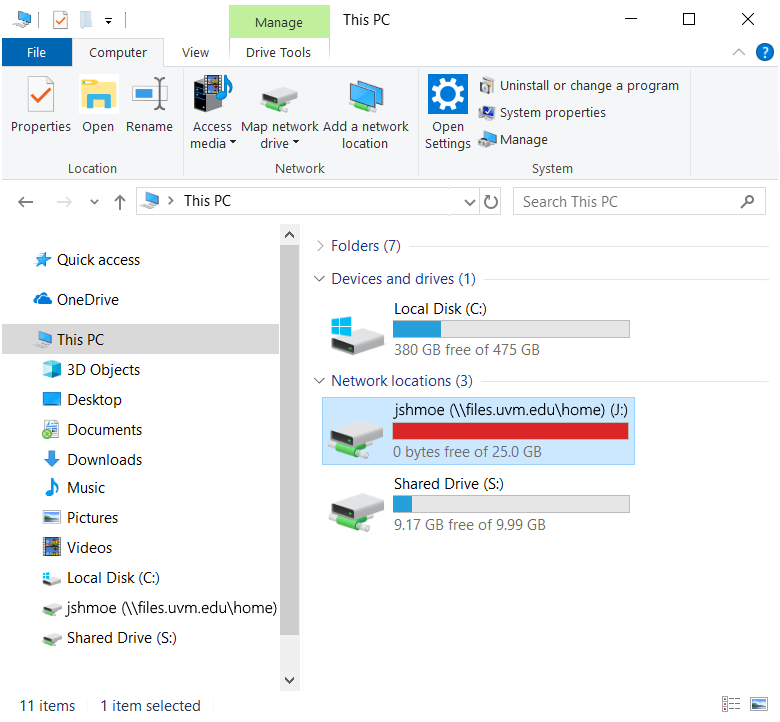Image resolution: width=780 pixels, height=722 pixels.
Task: Click This PC in the address bar
Action: point(207,201)
